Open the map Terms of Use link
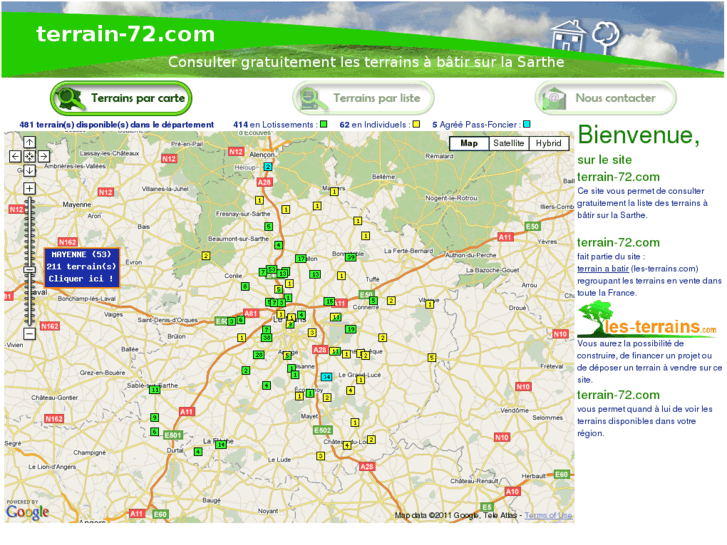This screenshot has height=545, width=727. [548, 515]
